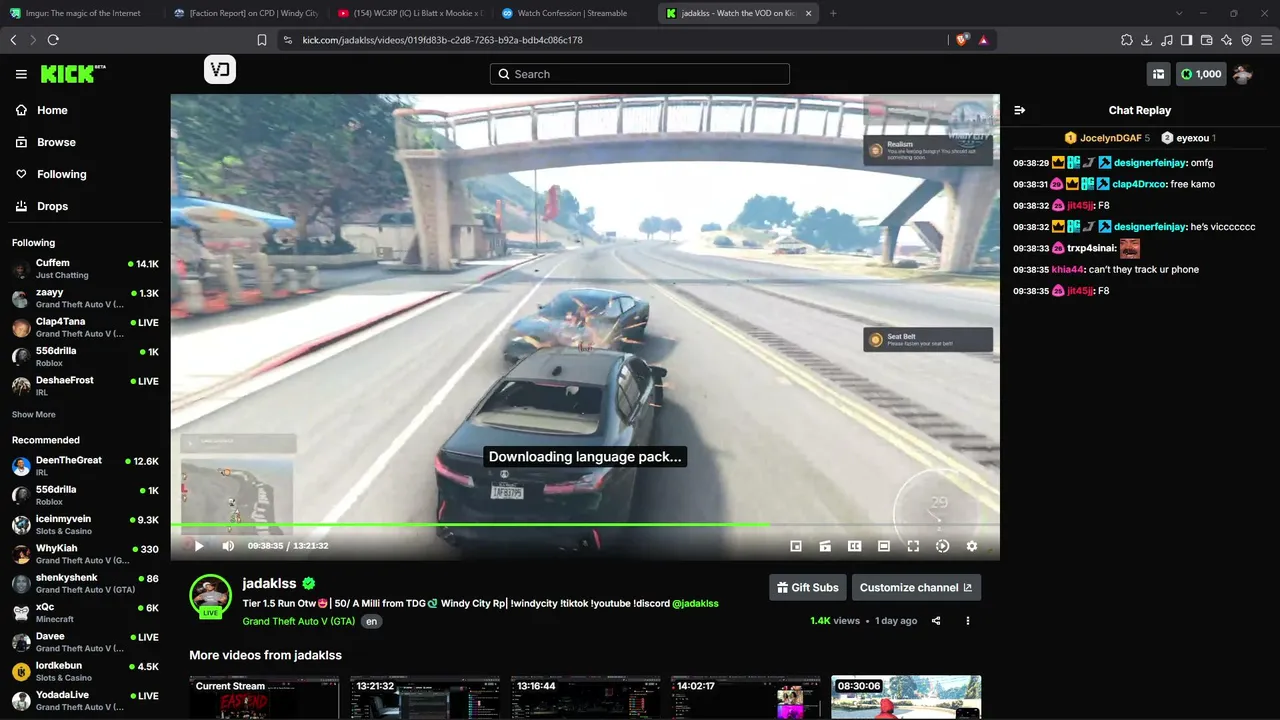Open Clap4Tana's channel from Following

click(85, 327)
